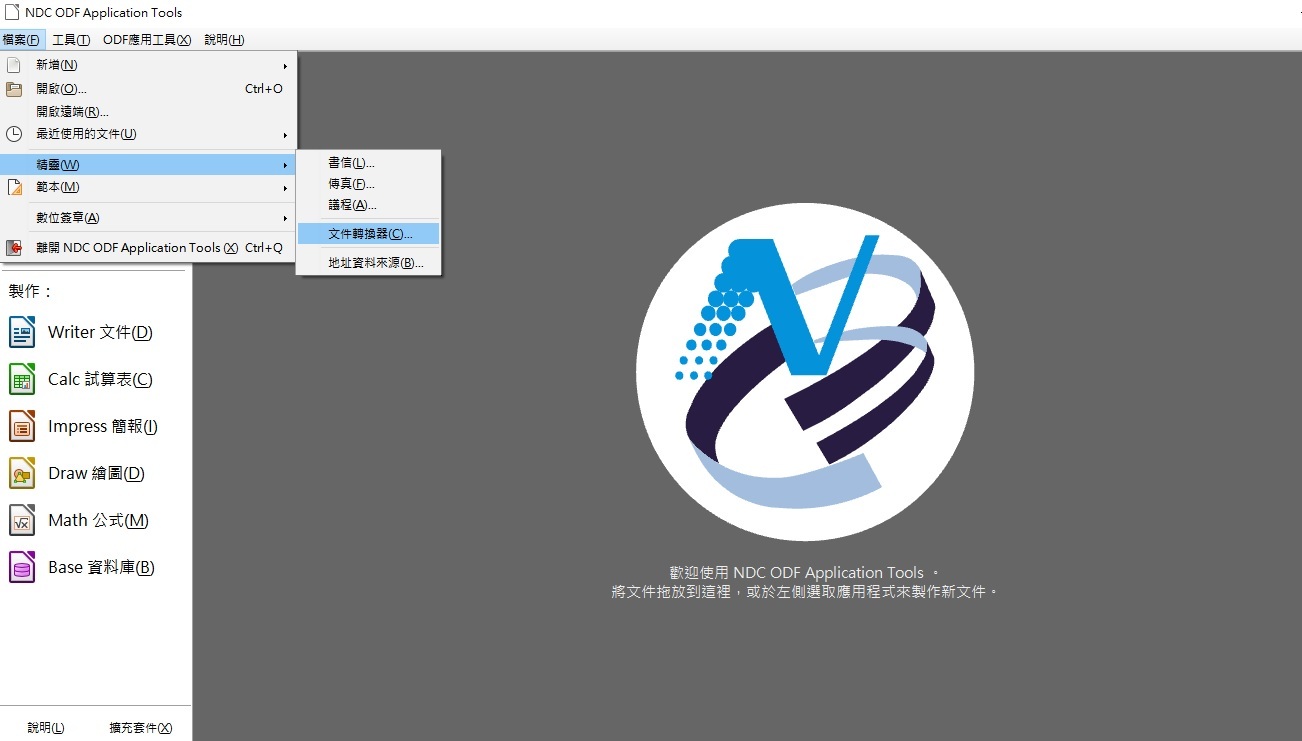Screen dimensions: 1302x741
Task: Choose 精靈(W) menu entry
Action: click(x=148, y=165)
